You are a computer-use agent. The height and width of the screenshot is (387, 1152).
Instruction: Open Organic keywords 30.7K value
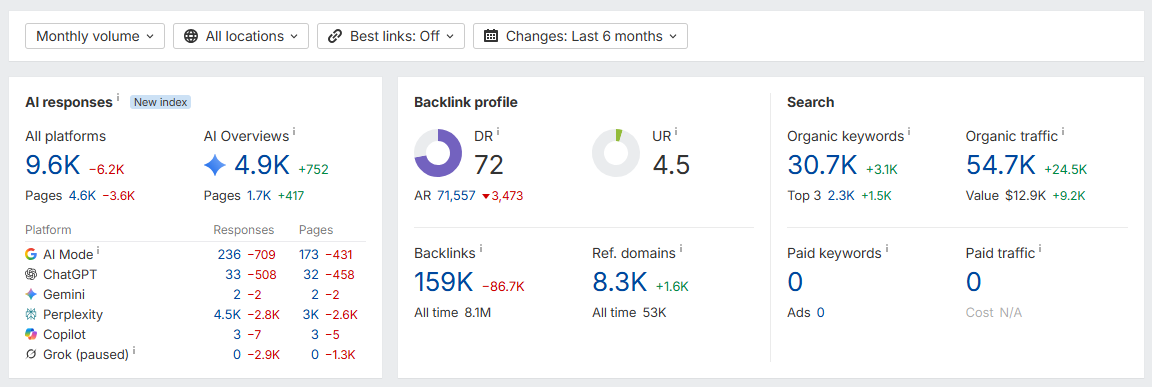pos(822,165)
